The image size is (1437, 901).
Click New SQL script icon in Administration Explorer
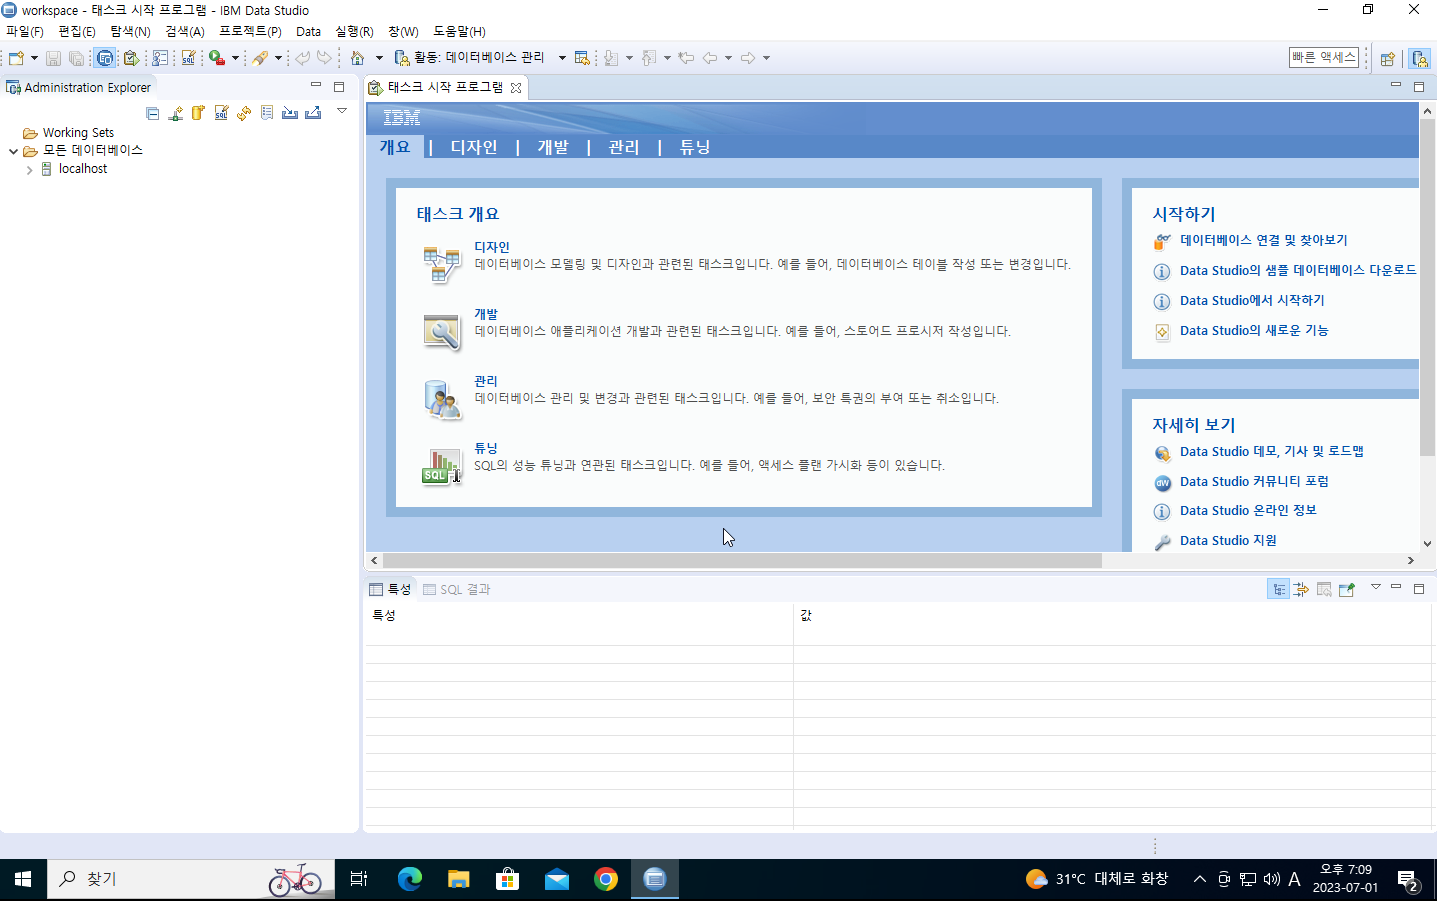click(221, 113)
